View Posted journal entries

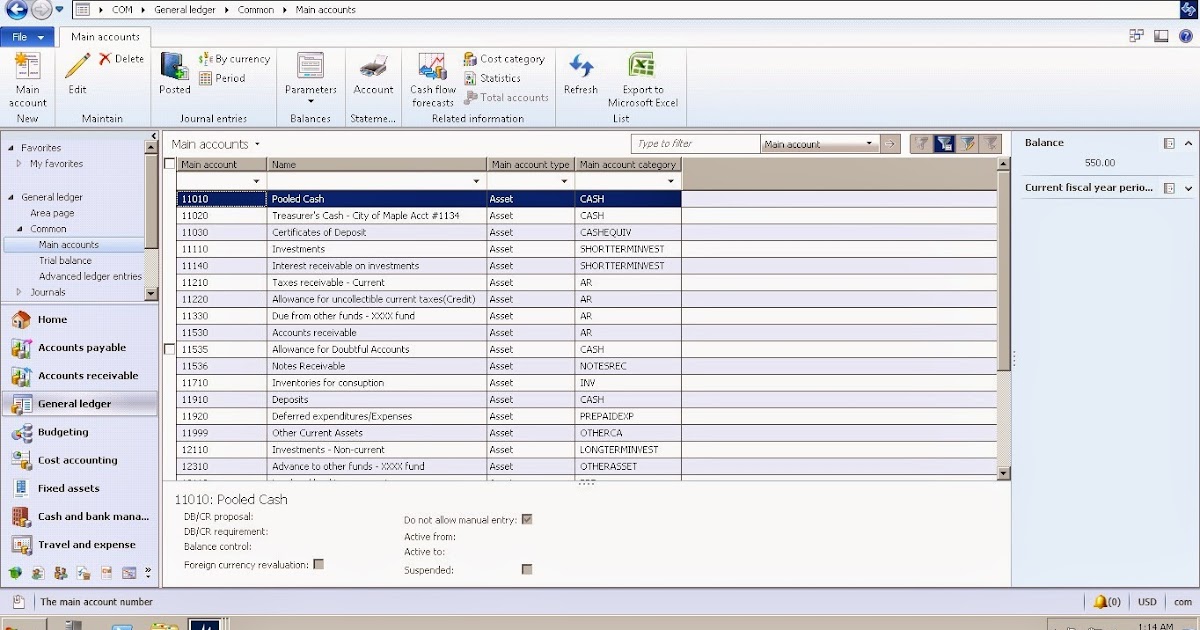tap(174, 80)
